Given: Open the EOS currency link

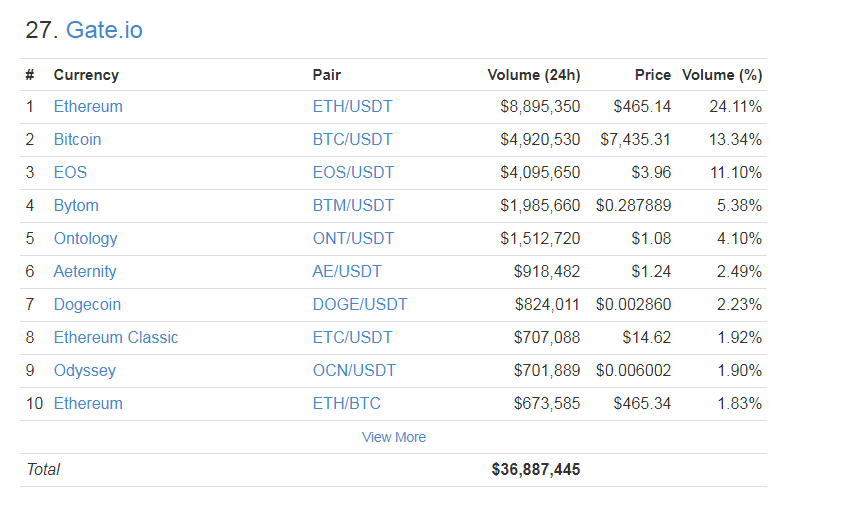Looking at the screenshot, I should pyautogui.click(x=70, y=172).
